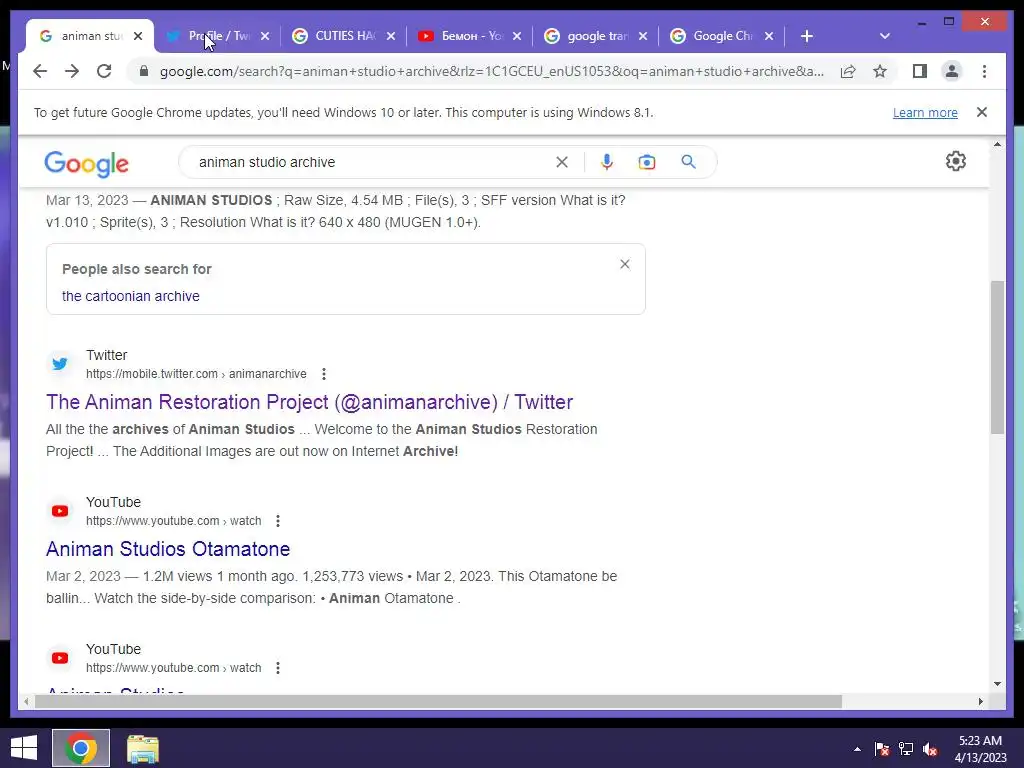This screenshot has height=768, width=1024.
Task: Show hidden system tray icons
Action: point(857,749)
